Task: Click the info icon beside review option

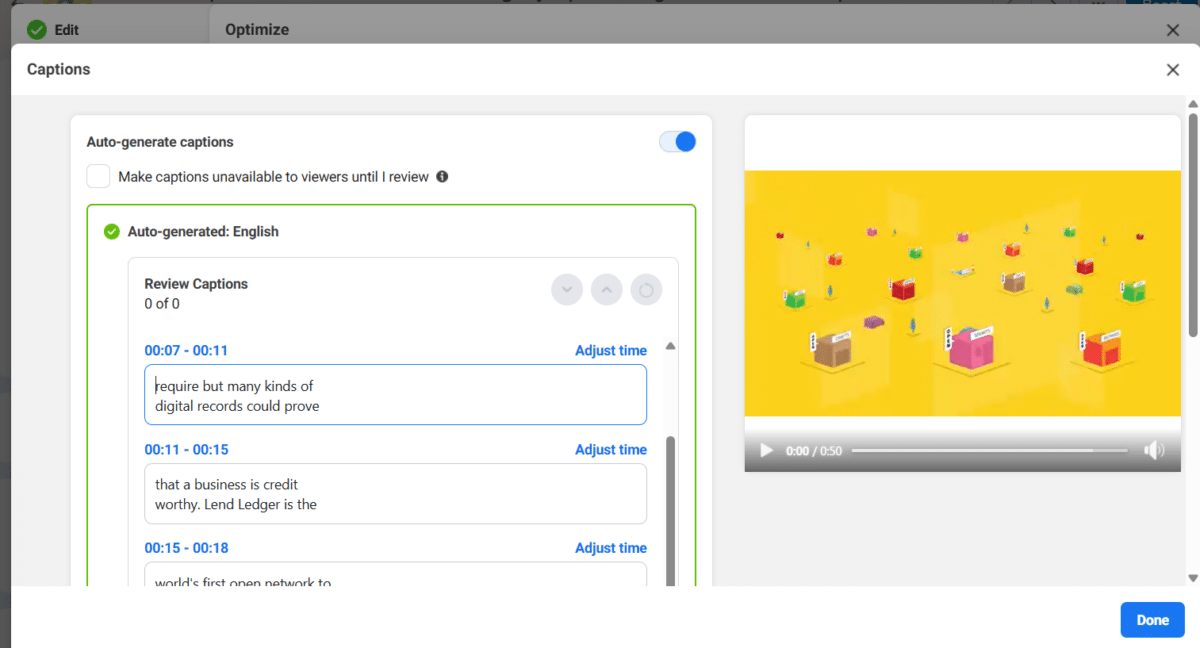Action: click(x=442, y=177)
